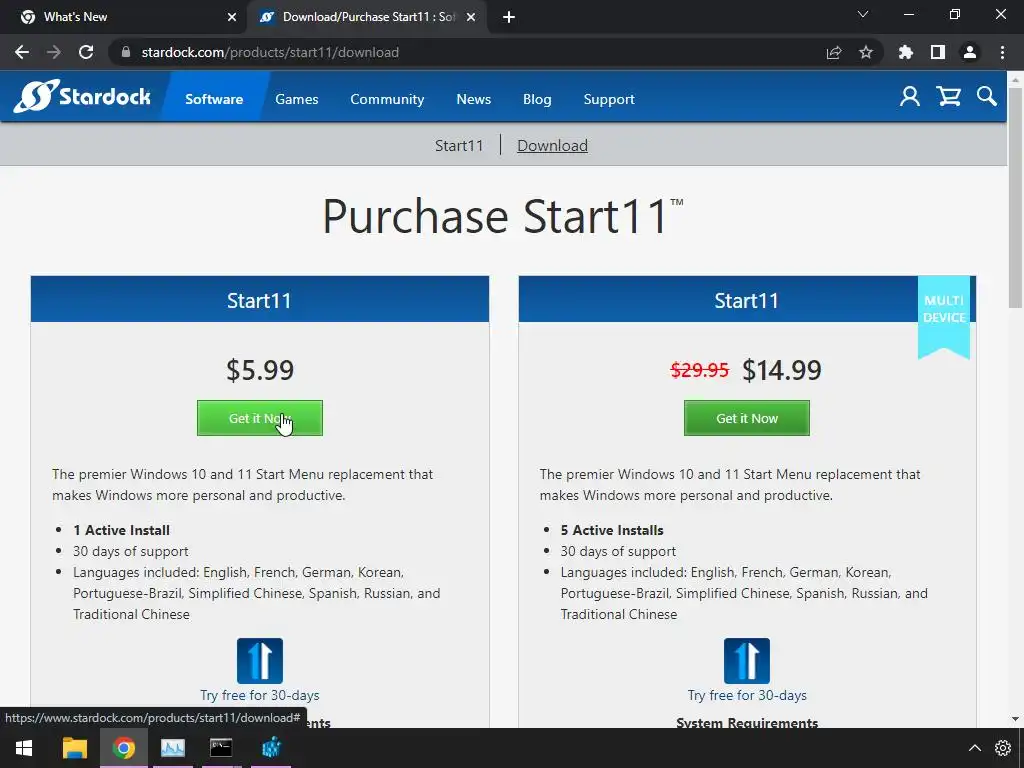Click the Download breadcrumb link
1024x768 pixels.
(x=552, y=146)
